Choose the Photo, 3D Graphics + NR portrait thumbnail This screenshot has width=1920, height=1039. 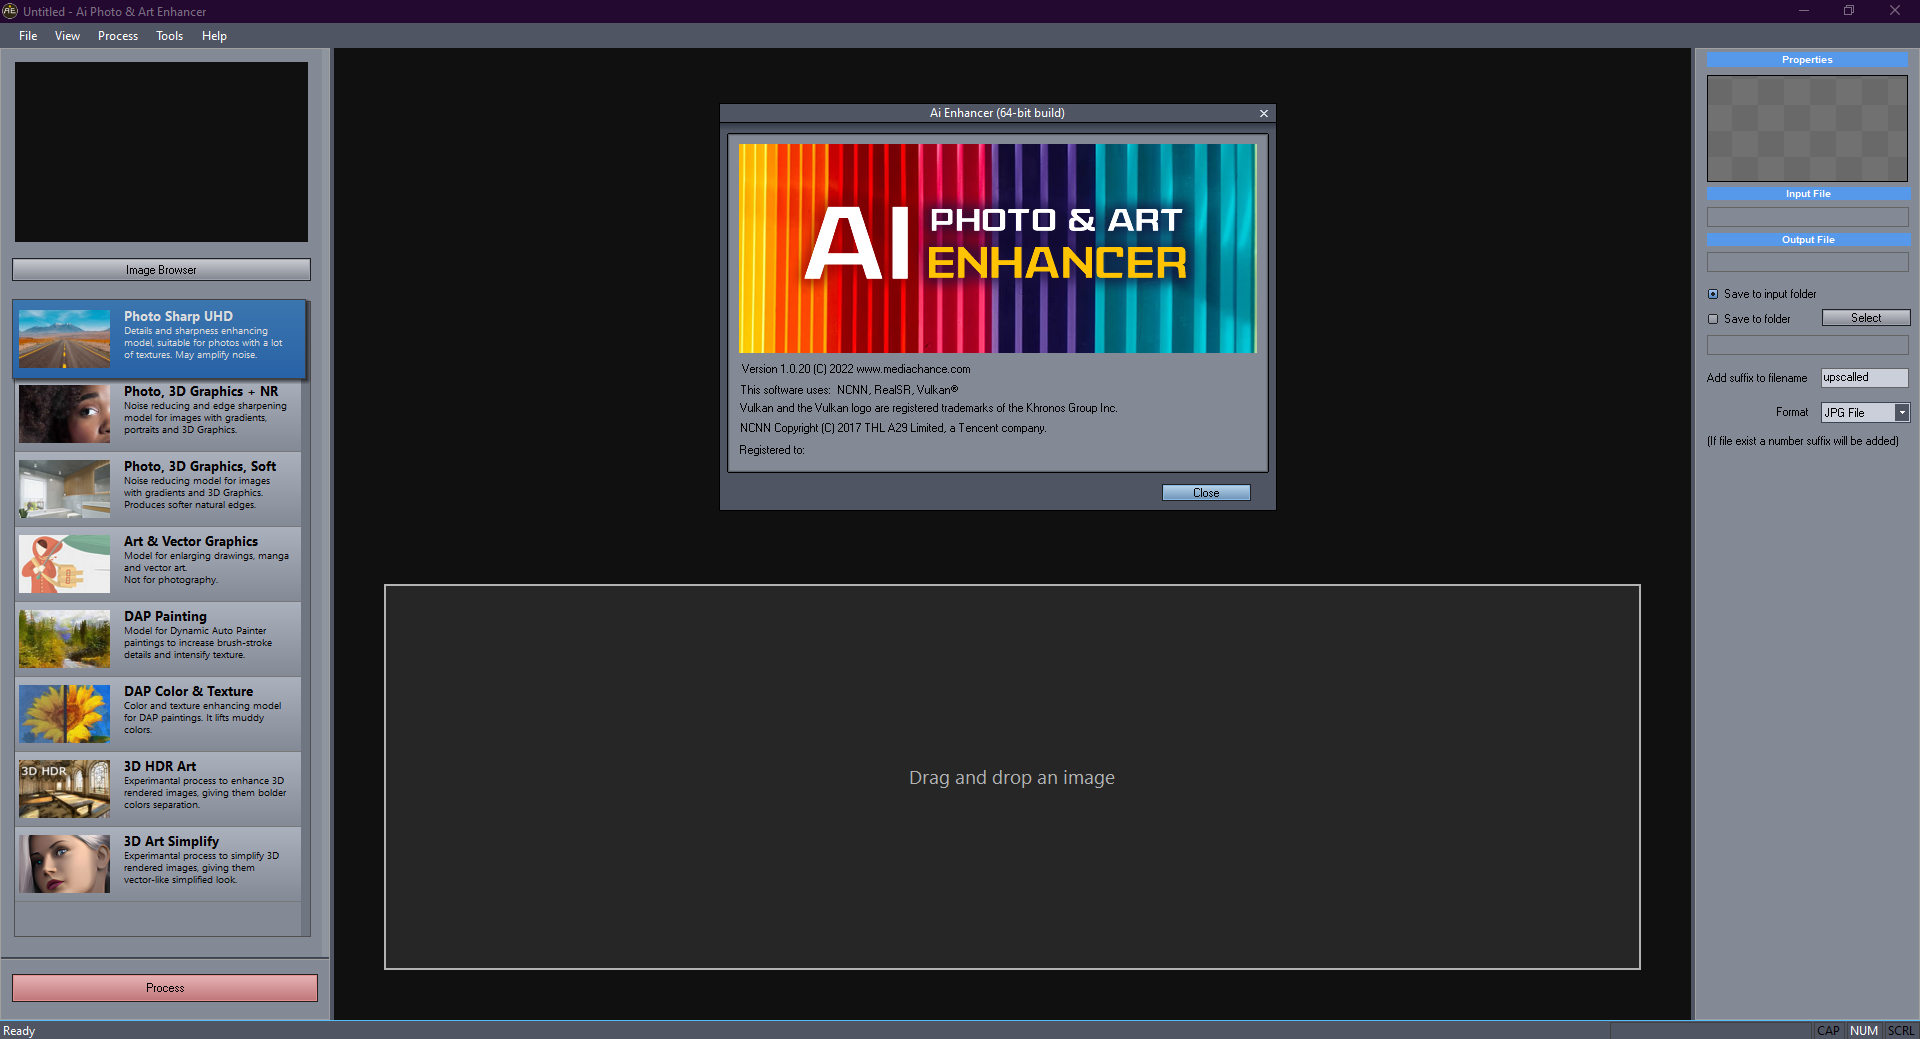64,413
